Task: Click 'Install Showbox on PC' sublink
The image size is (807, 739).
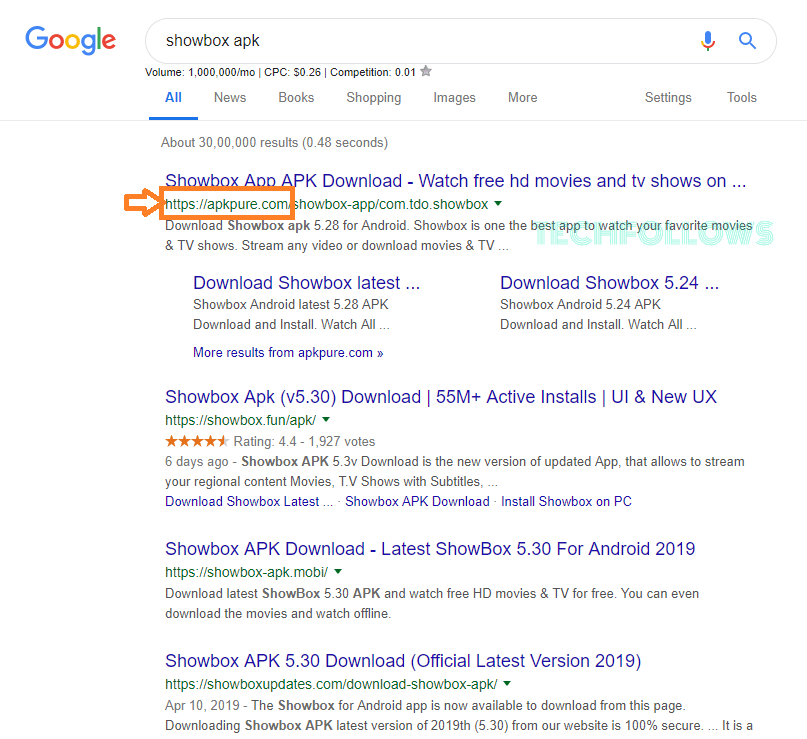Action: click(566, 501)
